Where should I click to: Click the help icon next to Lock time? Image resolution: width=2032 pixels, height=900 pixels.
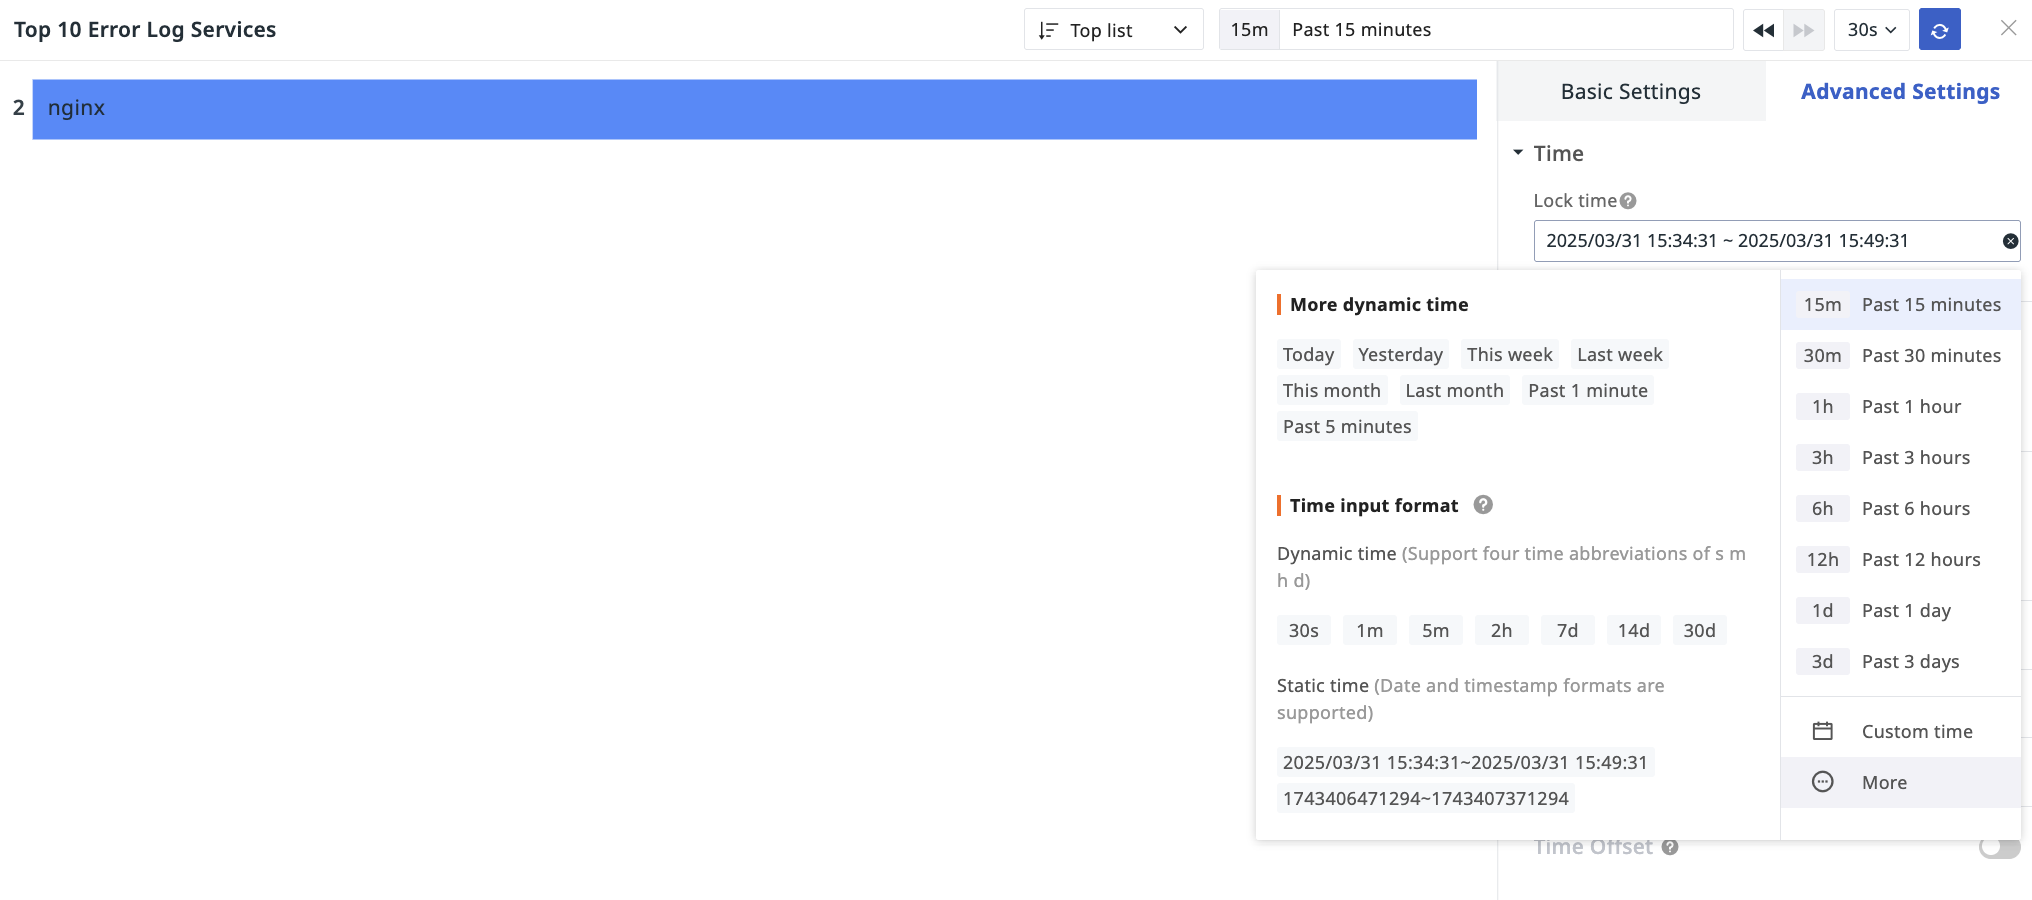[x=1628, y=201]
